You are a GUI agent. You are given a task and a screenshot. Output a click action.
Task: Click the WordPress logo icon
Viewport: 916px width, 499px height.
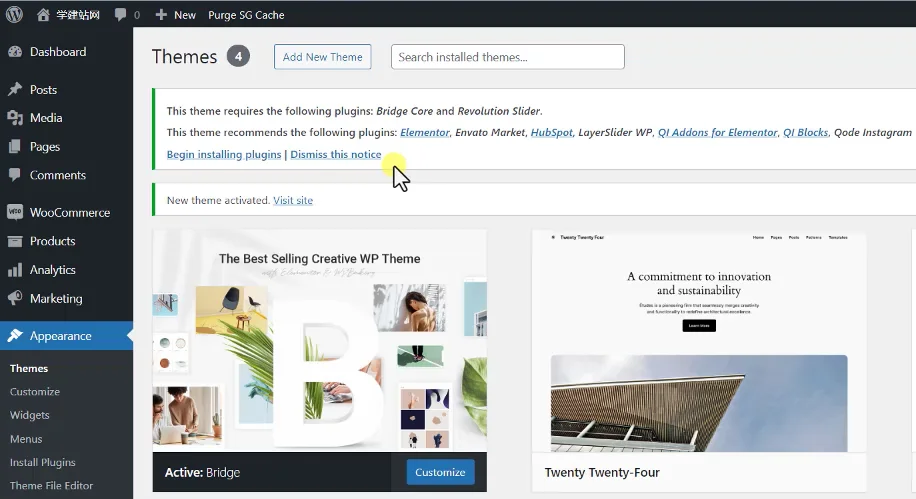(15, 15)
